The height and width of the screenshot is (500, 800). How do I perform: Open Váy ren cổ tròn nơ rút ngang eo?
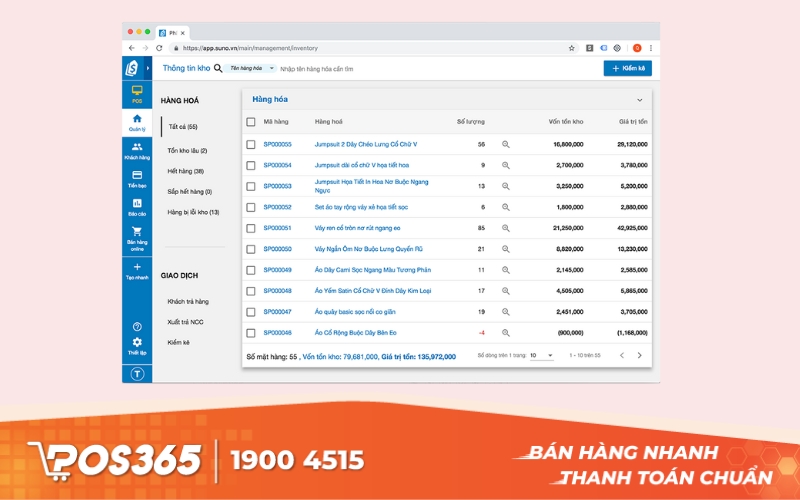pyautogui.click(x=357, y=228)
